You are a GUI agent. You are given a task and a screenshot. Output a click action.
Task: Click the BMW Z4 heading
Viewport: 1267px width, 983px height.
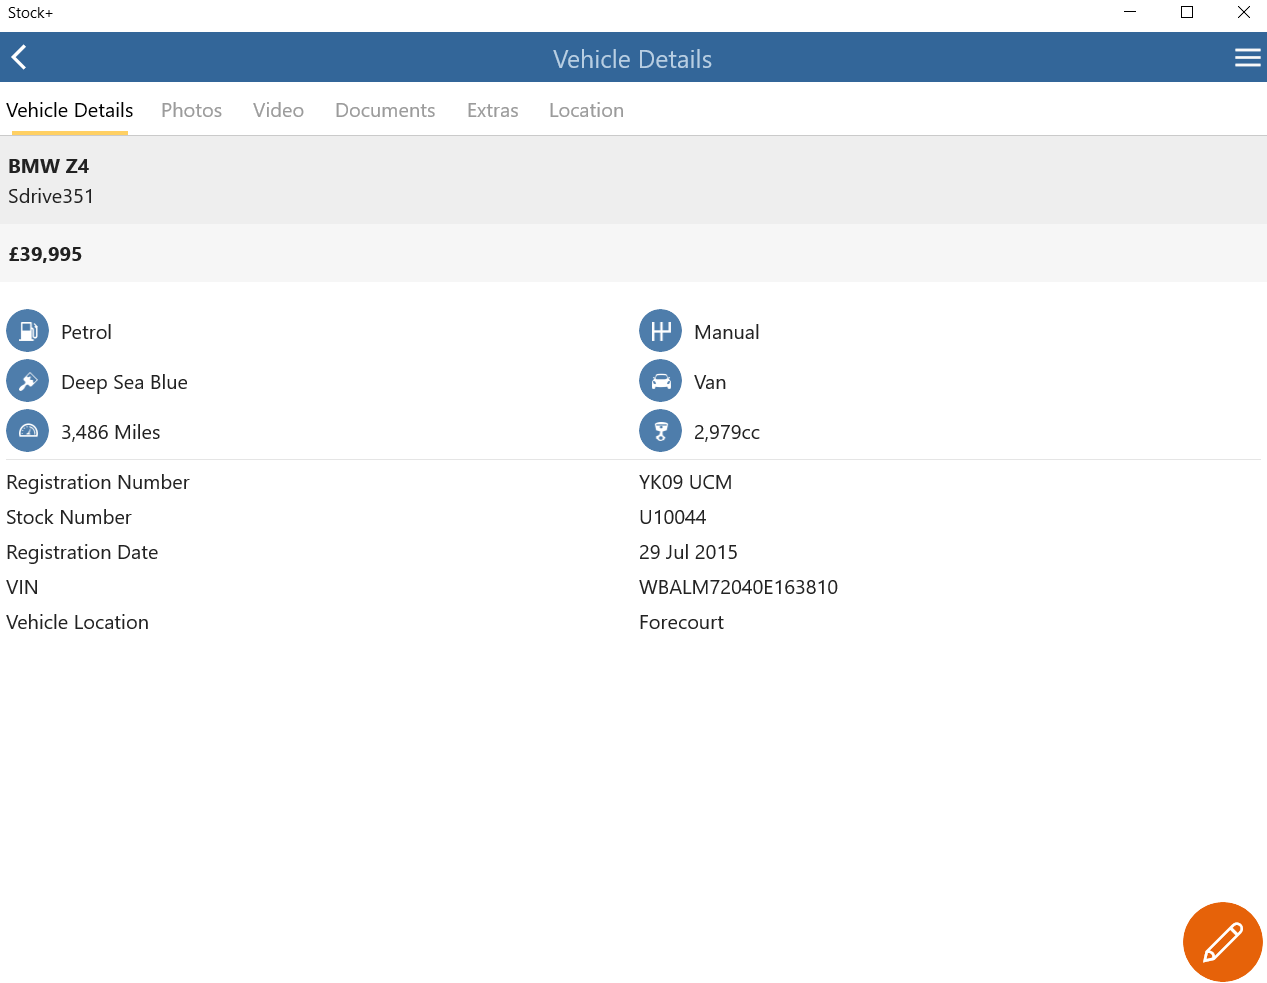pyautogui.click(x=49, y=166)
